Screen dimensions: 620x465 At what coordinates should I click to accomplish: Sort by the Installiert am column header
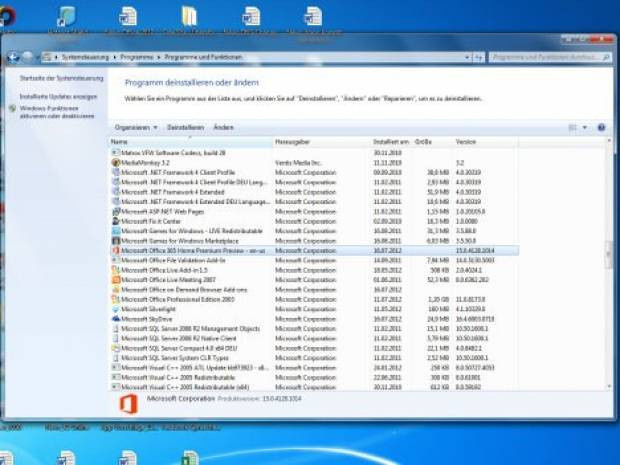[x=391, y=142]
